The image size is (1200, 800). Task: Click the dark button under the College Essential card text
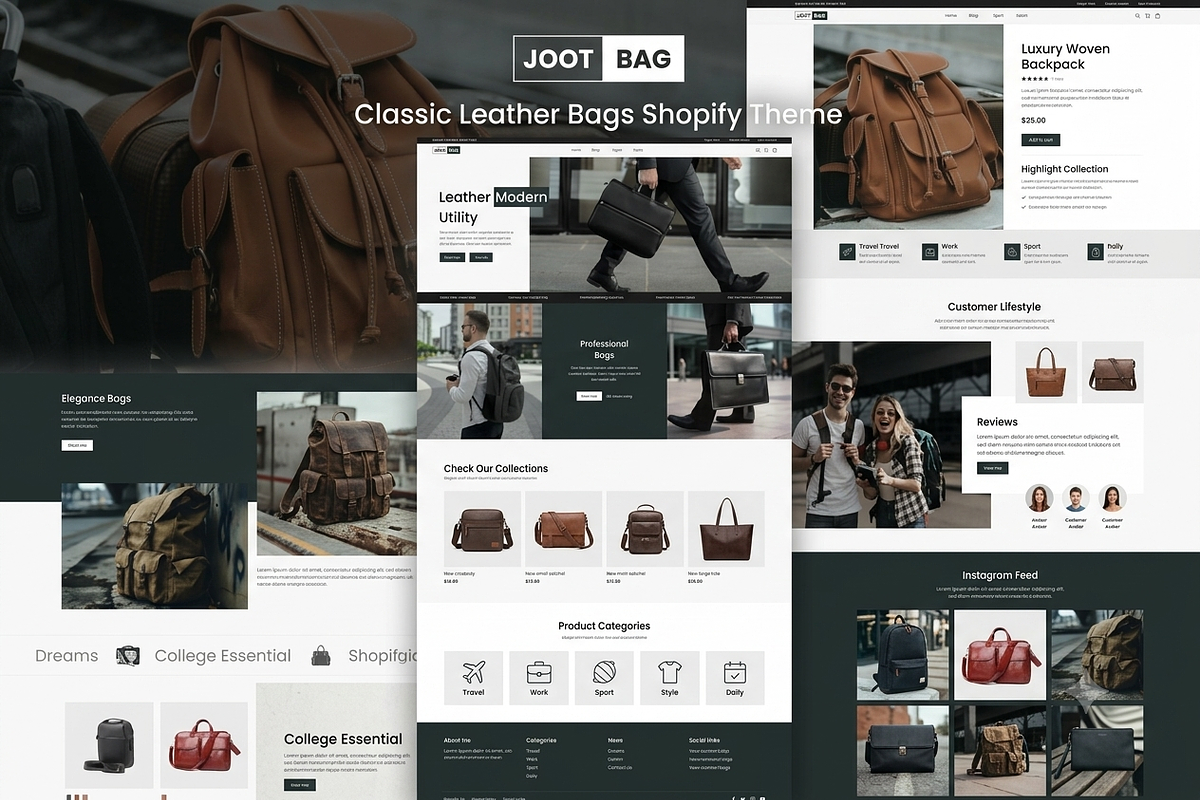298,785
